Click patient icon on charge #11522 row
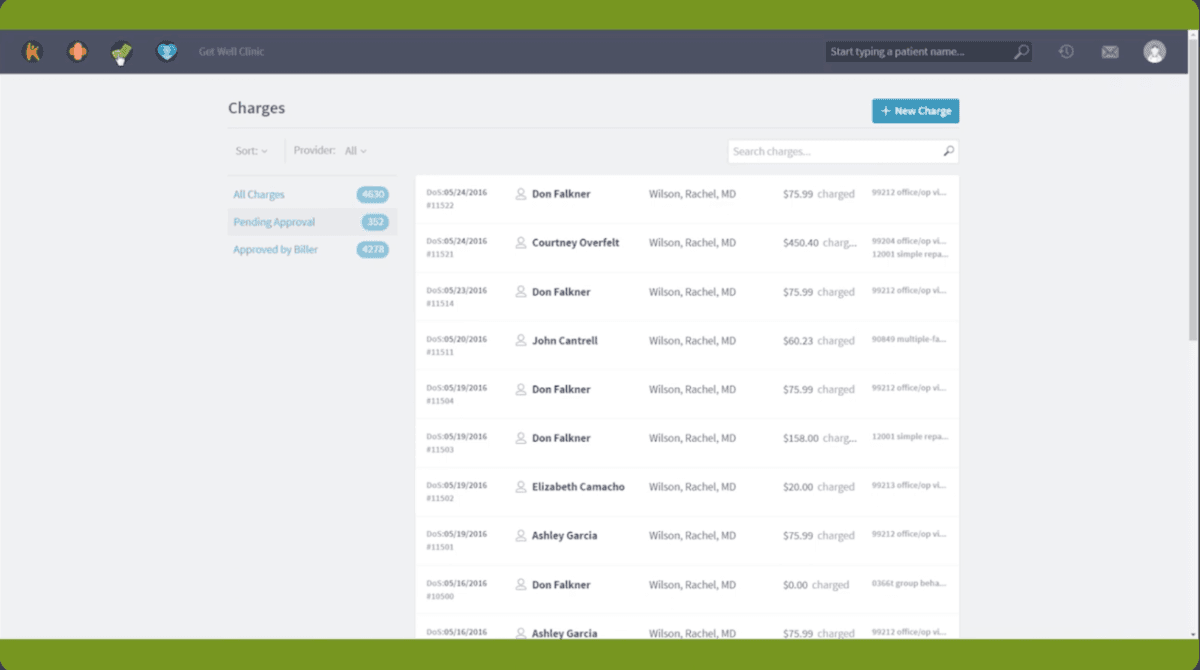 (x=521, y=194)
